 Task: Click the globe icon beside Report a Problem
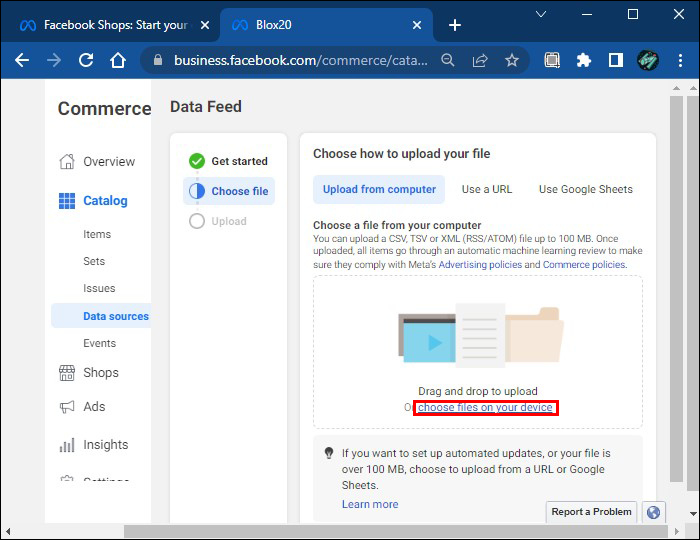(653, 512)
